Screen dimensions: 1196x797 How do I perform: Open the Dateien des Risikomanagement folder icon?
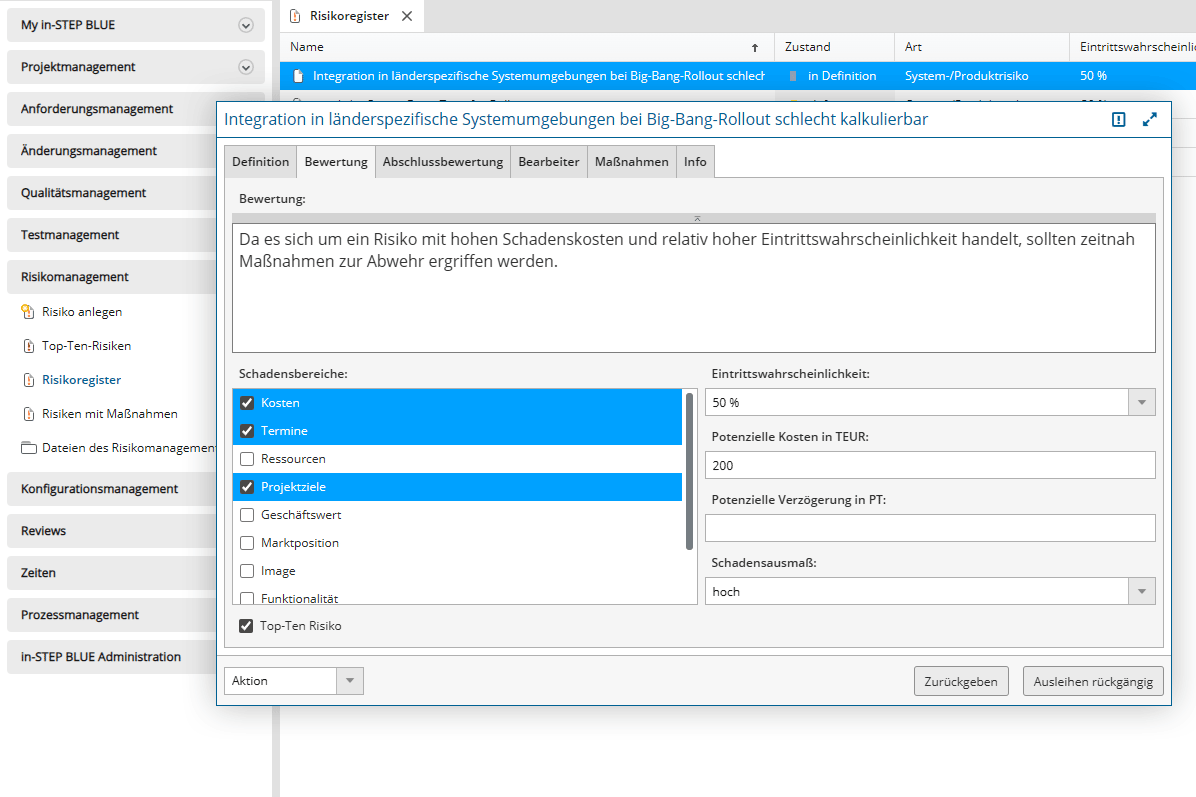click(x=28, y=448)
